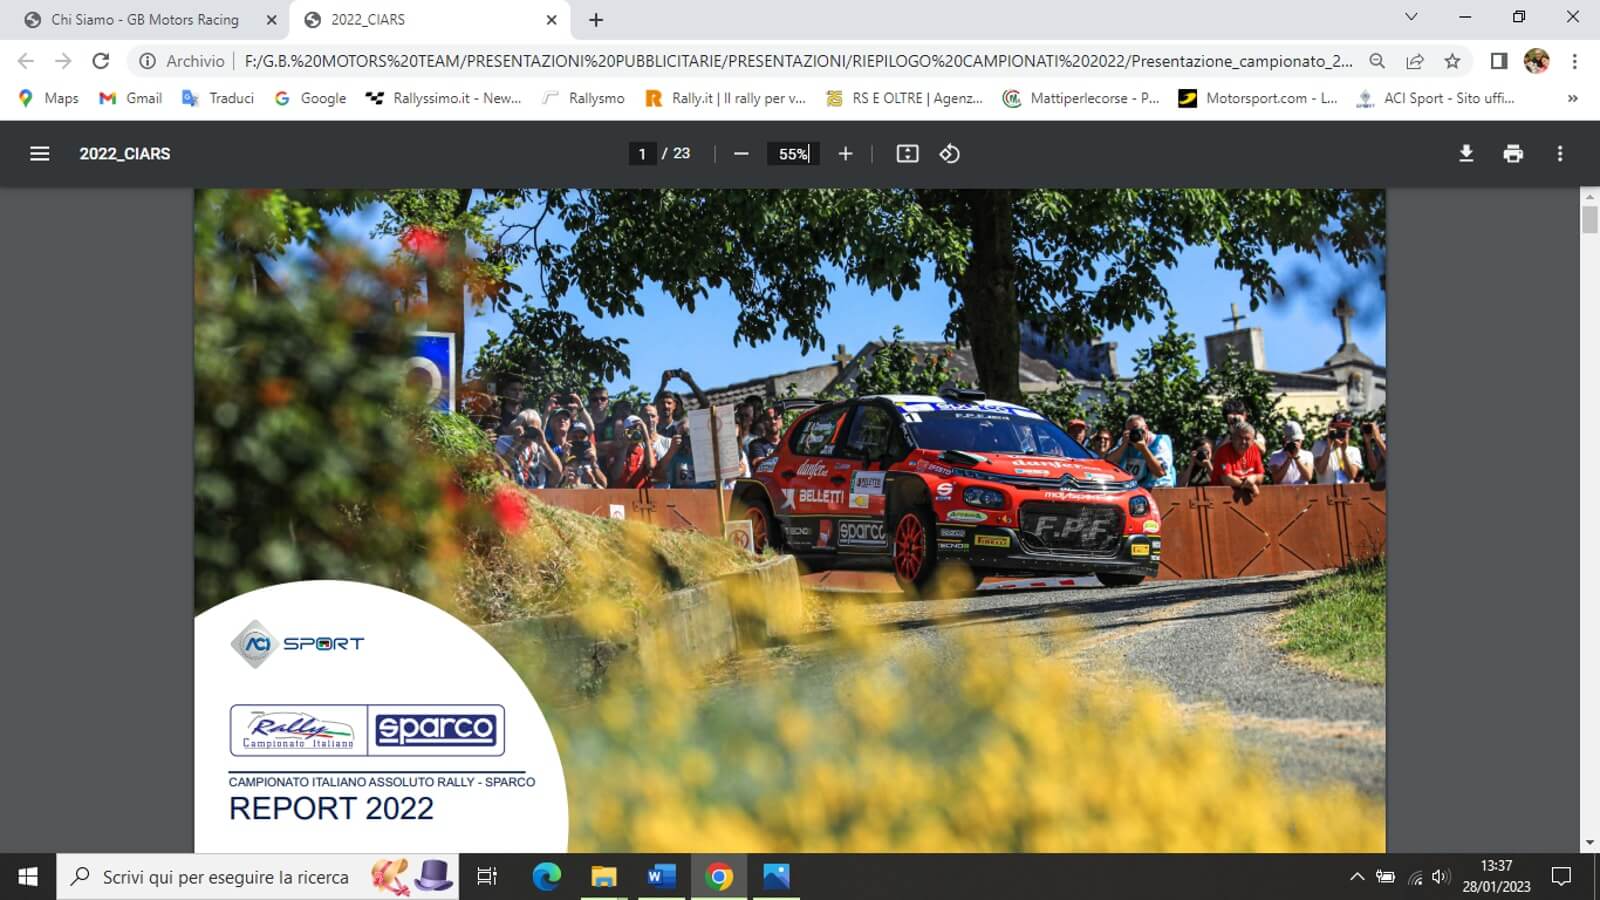
Task: Click the vertical scrollbar thumb
Action: coord(1590,219)
